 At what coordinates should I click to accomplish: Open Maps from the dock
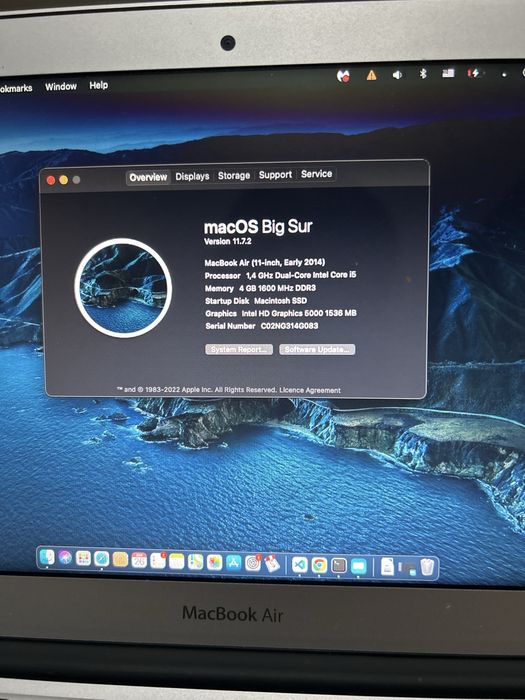click(196, 562)
